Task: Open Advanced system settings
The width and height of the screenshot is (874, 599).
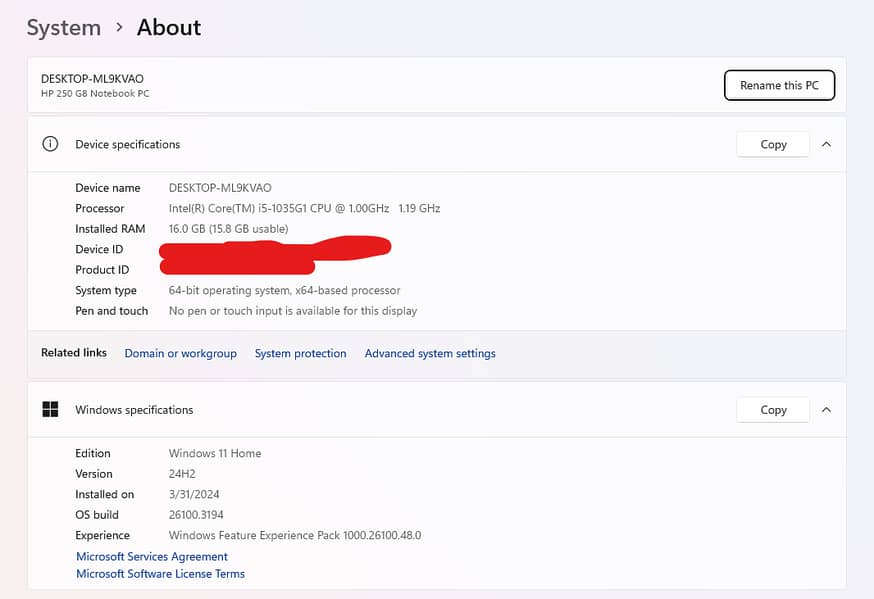Action: (430, 354)
